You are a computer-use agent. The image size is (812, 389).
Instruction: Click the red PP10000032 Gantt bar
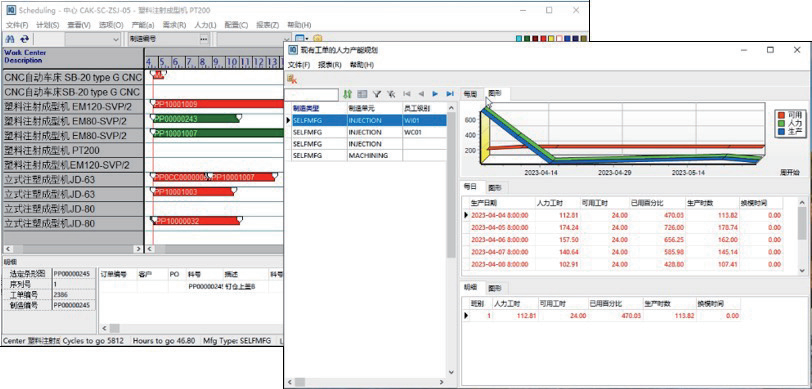196,221
